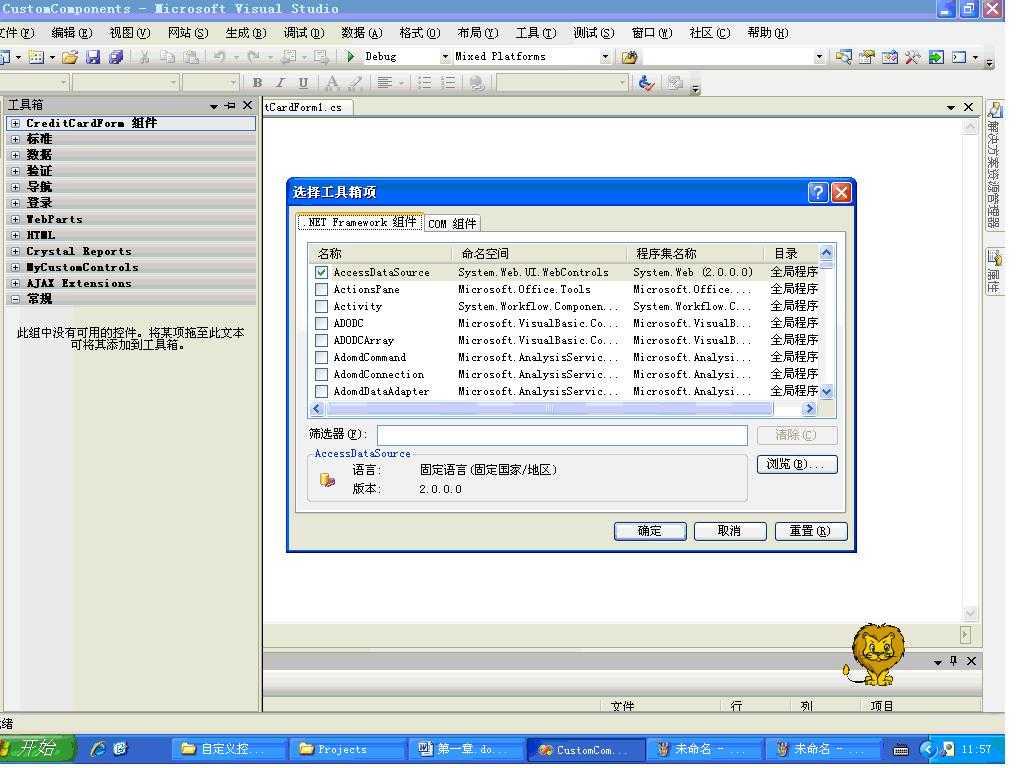Click the Find in Files binoculars icon
This screenshot has height=768, width=1024.
(x=630, y=57)
